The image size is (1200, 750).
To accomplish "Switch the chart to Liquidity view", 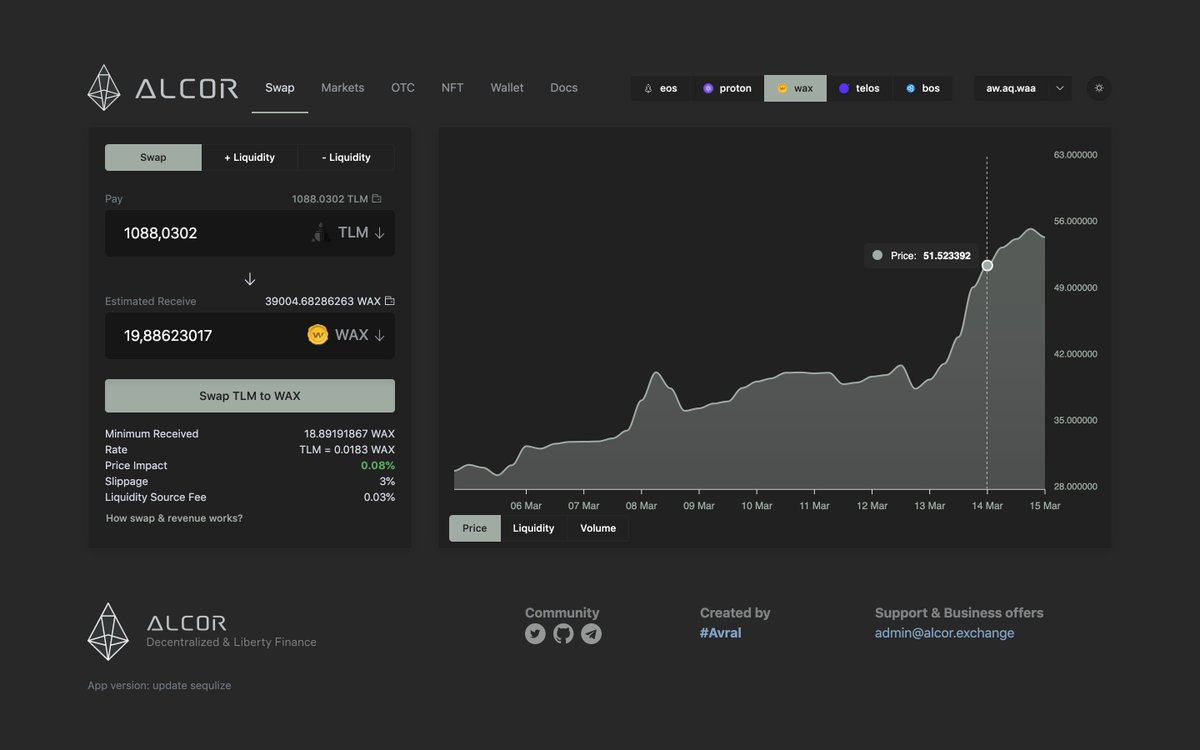I will coord(533,528).
